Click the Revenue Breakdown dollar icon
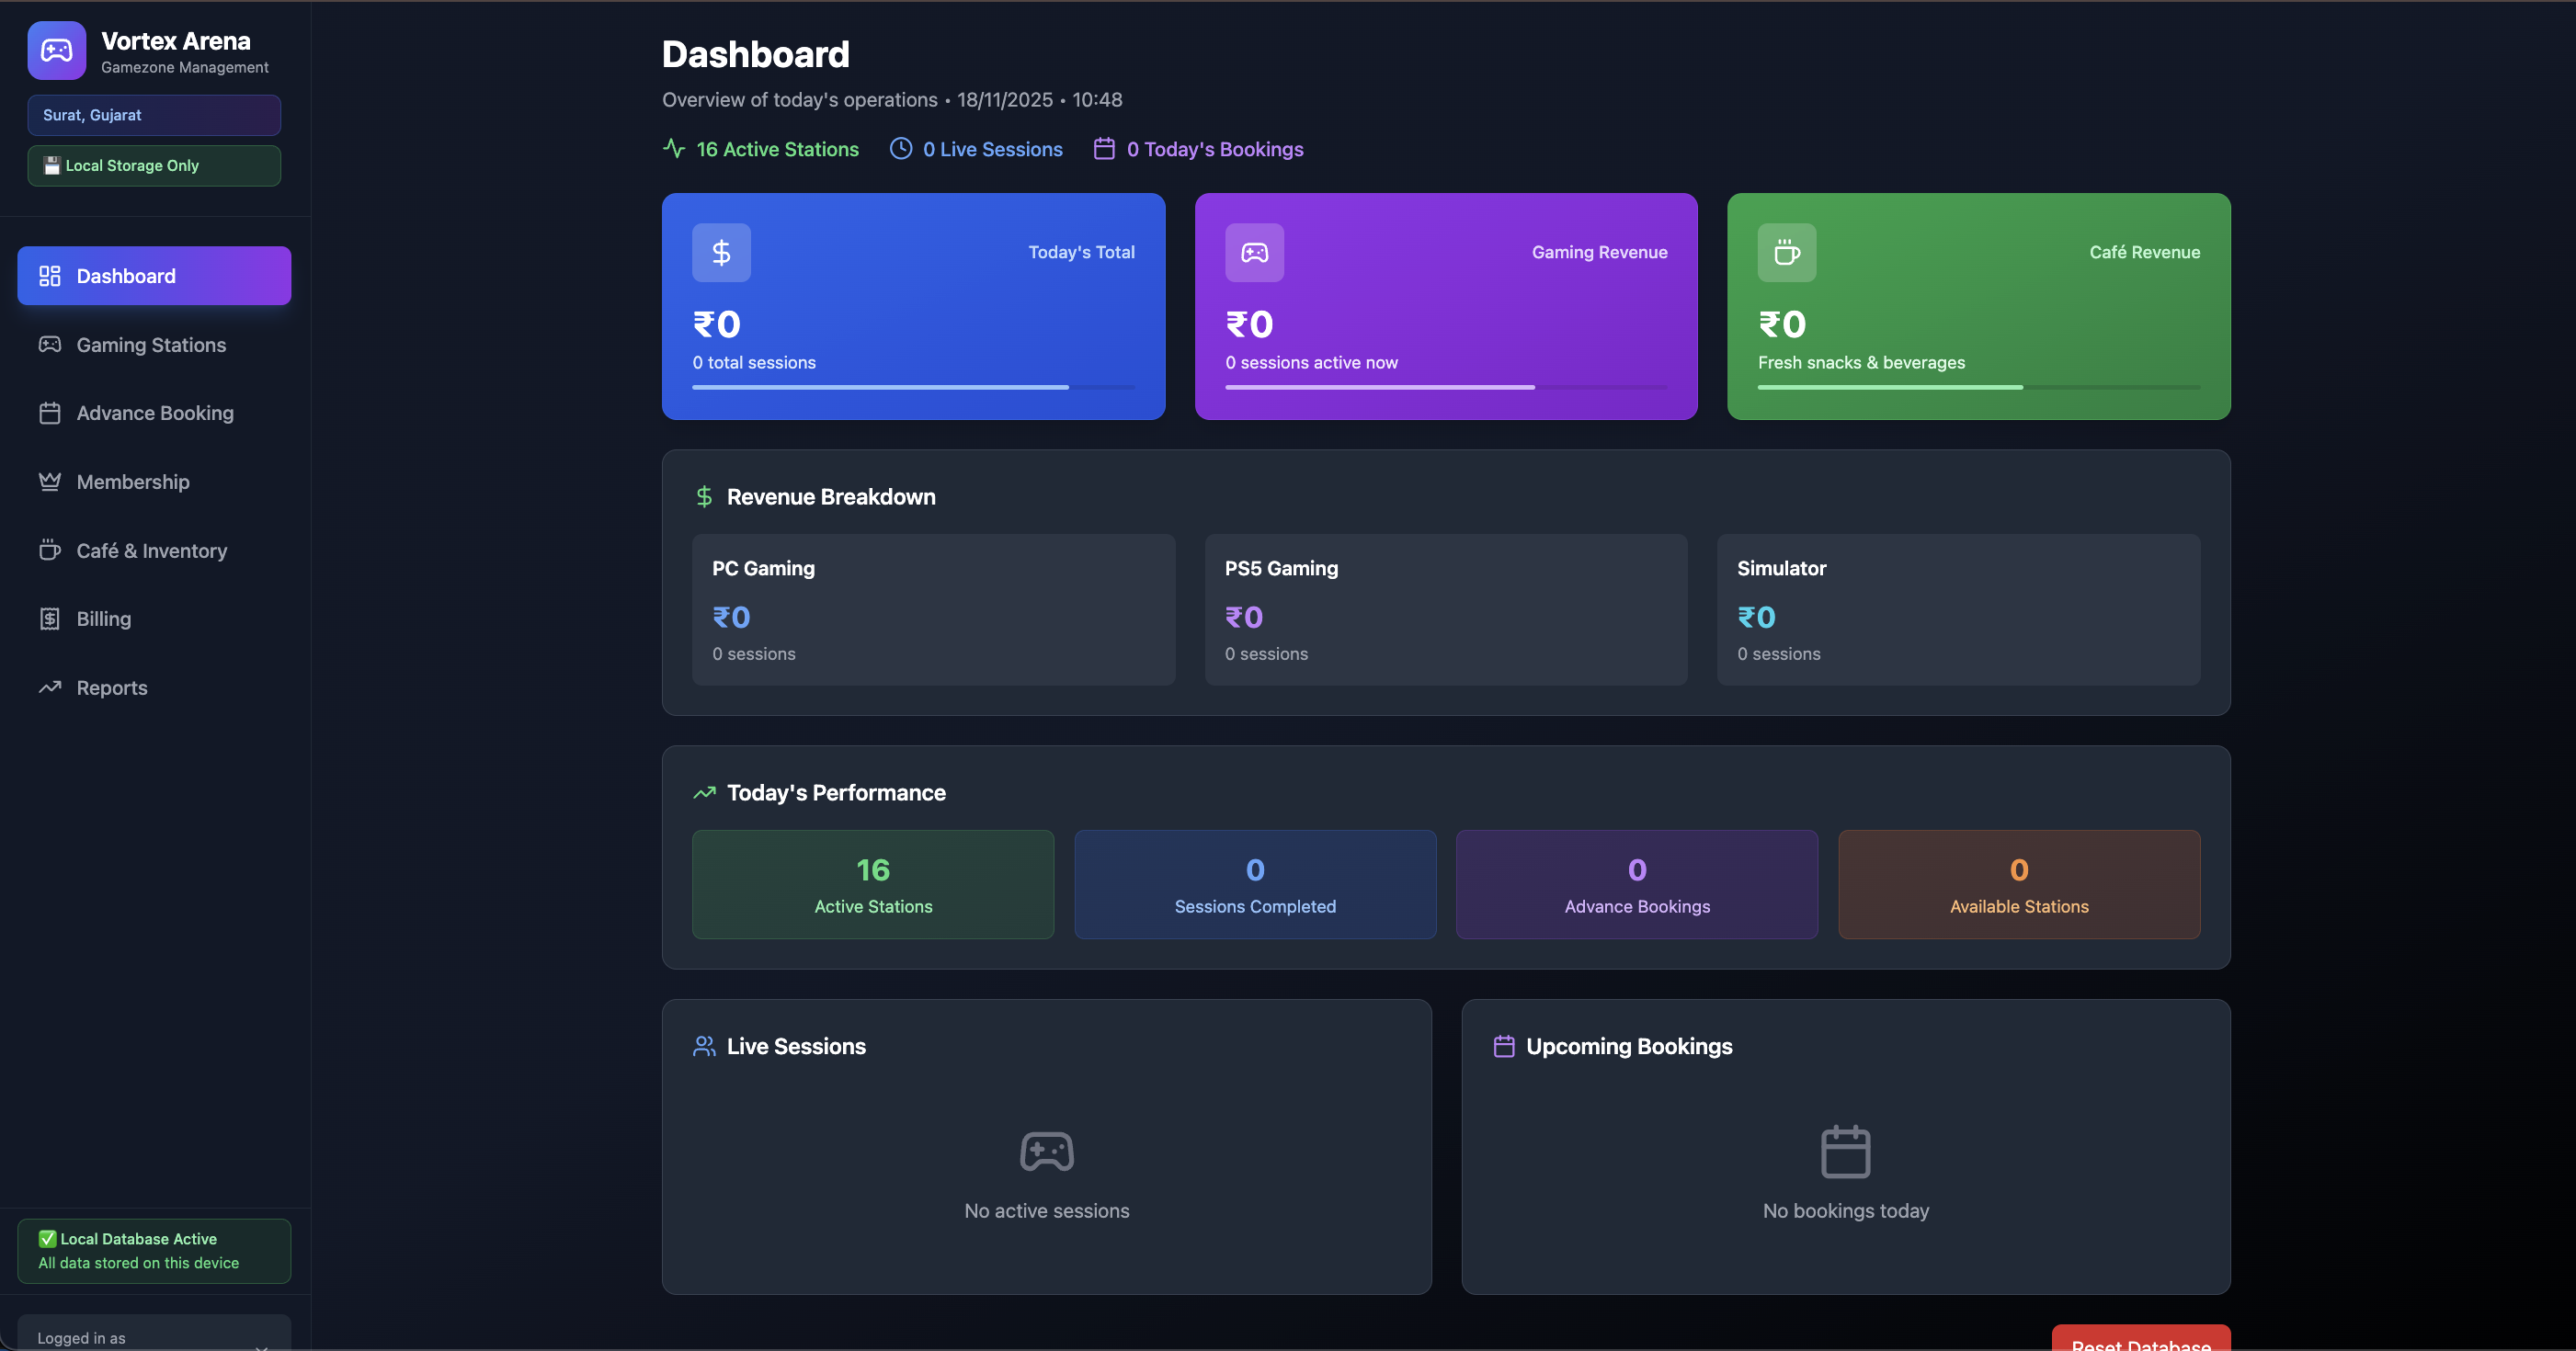This screenshot has width=2576, height=1351. click(x=704, y=496)
